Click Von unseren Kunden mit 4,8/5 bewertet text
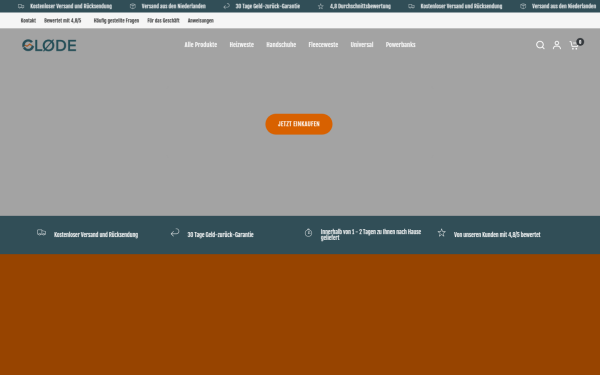Screen dimensions: 600x375 coord(497,235)
